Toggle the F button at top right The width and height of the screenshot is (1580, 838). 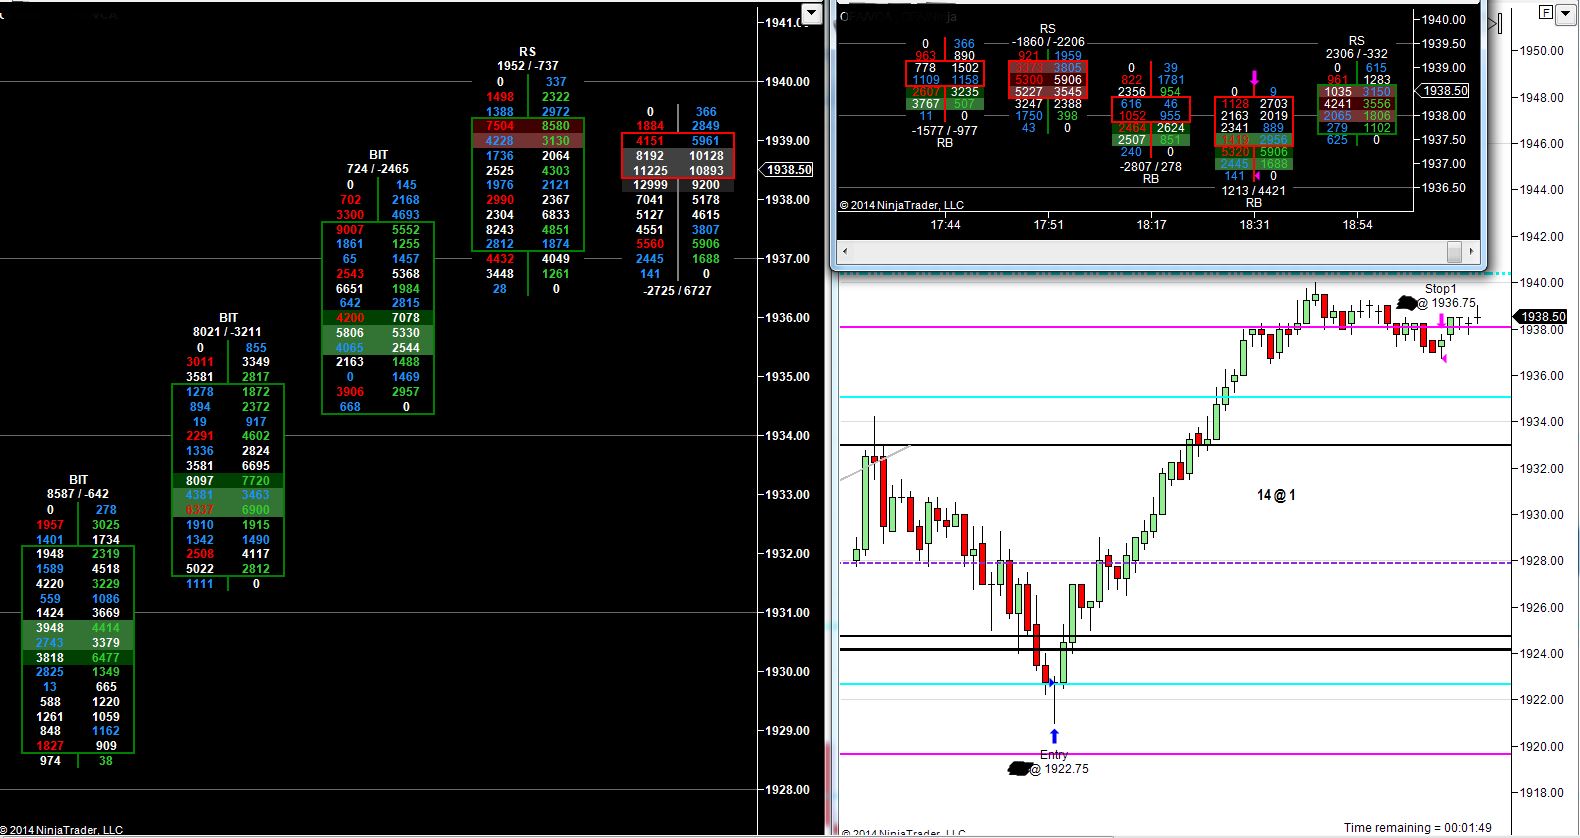1547,13
